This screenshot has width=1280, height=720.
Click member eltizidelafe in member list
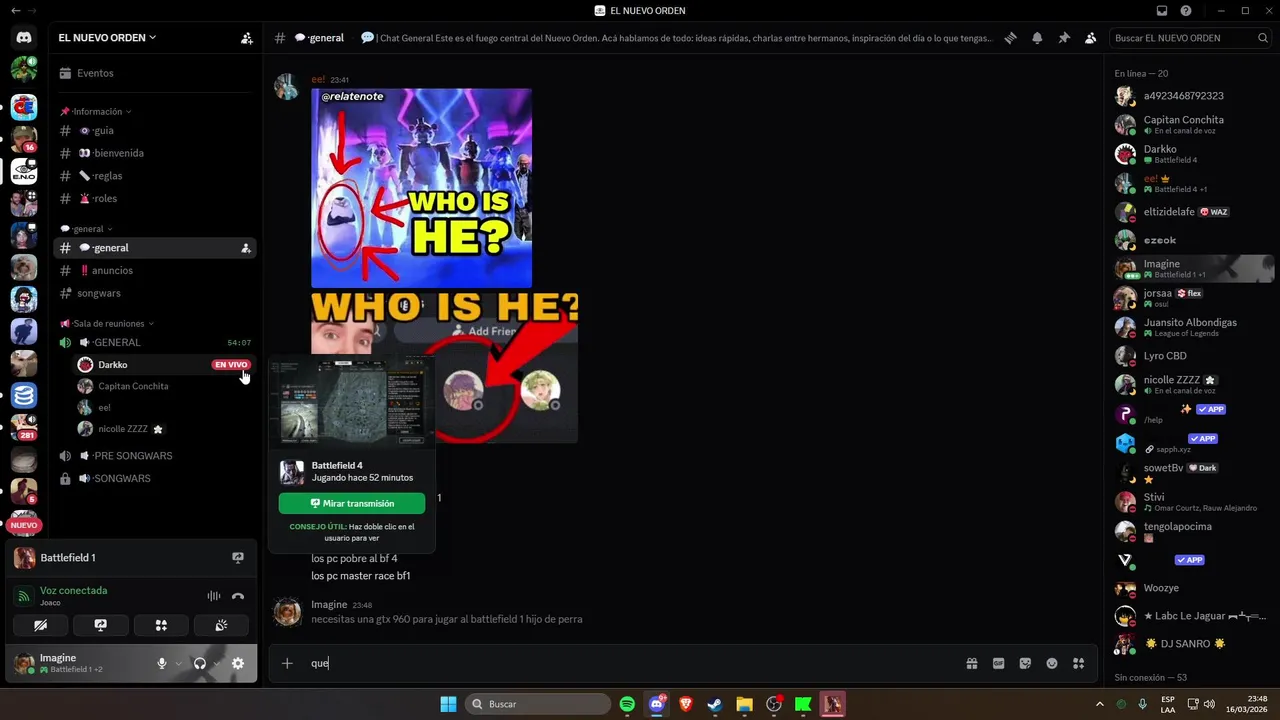coord(1192,212)
